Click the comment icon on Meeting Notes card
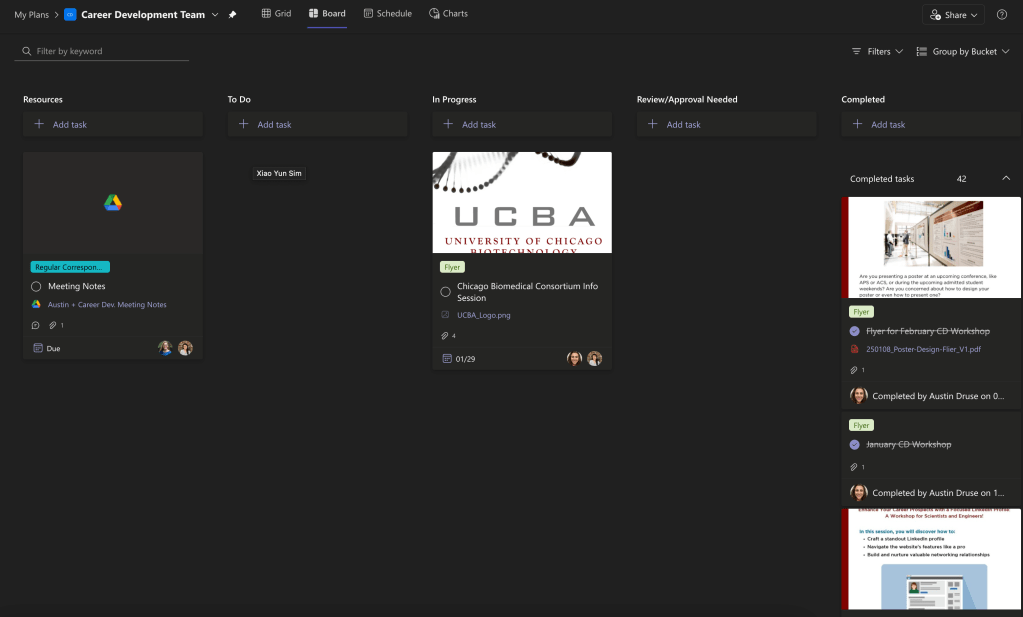The image size is (1023, 617). 36,325
